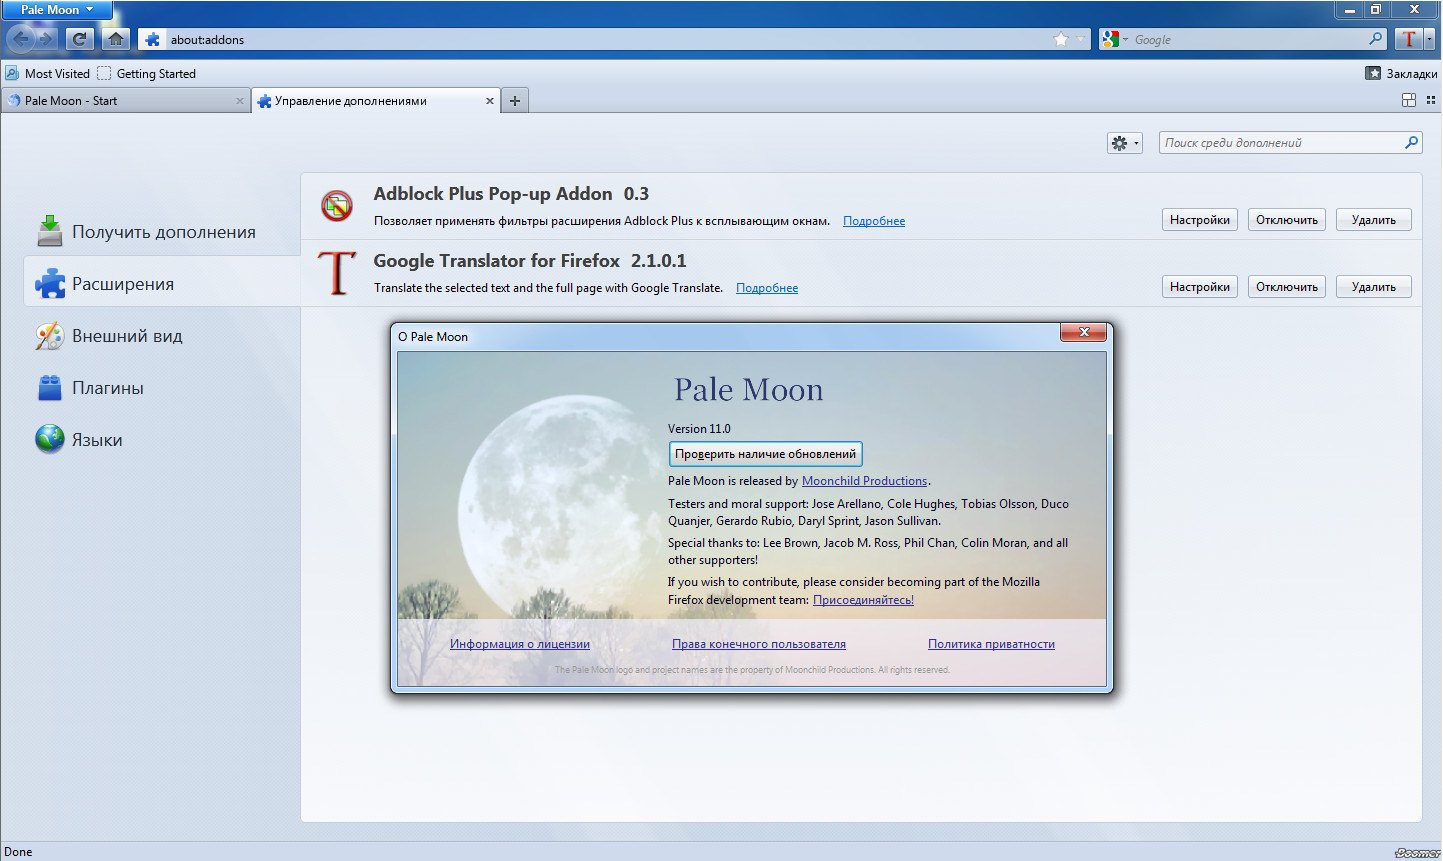Screen dimensions: 1443x861
Task: Open the Присоединяйтесь! link
Action: (863, 600)
